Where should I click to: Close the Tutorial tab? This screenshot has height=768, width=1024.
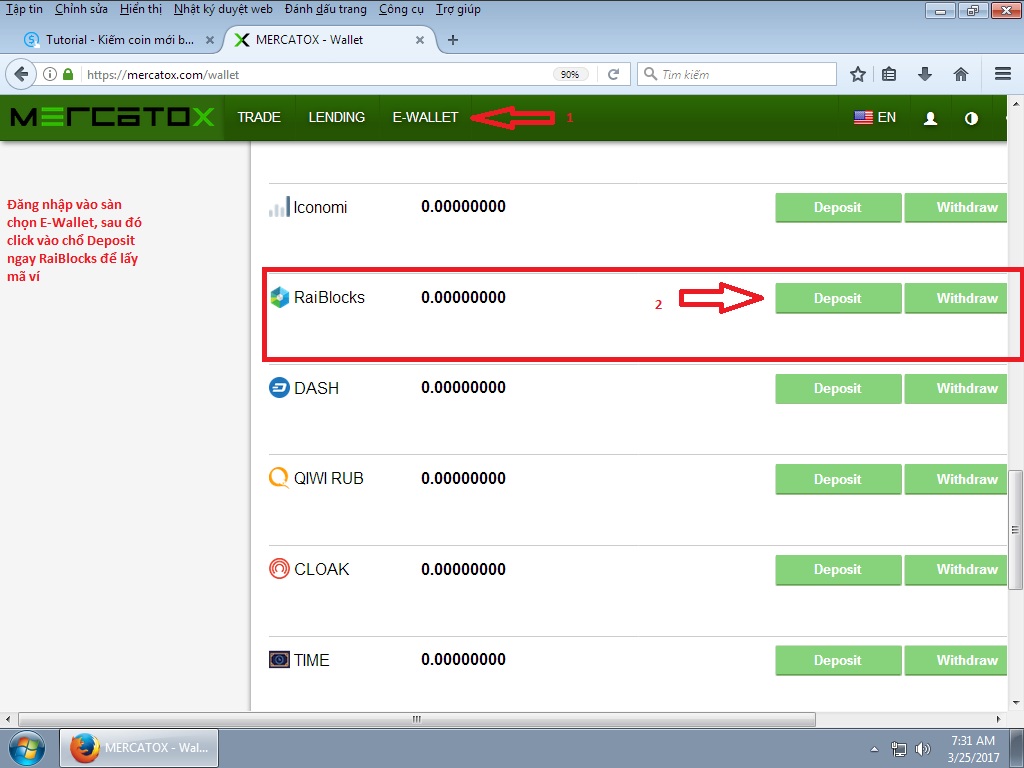coord(210,40)
